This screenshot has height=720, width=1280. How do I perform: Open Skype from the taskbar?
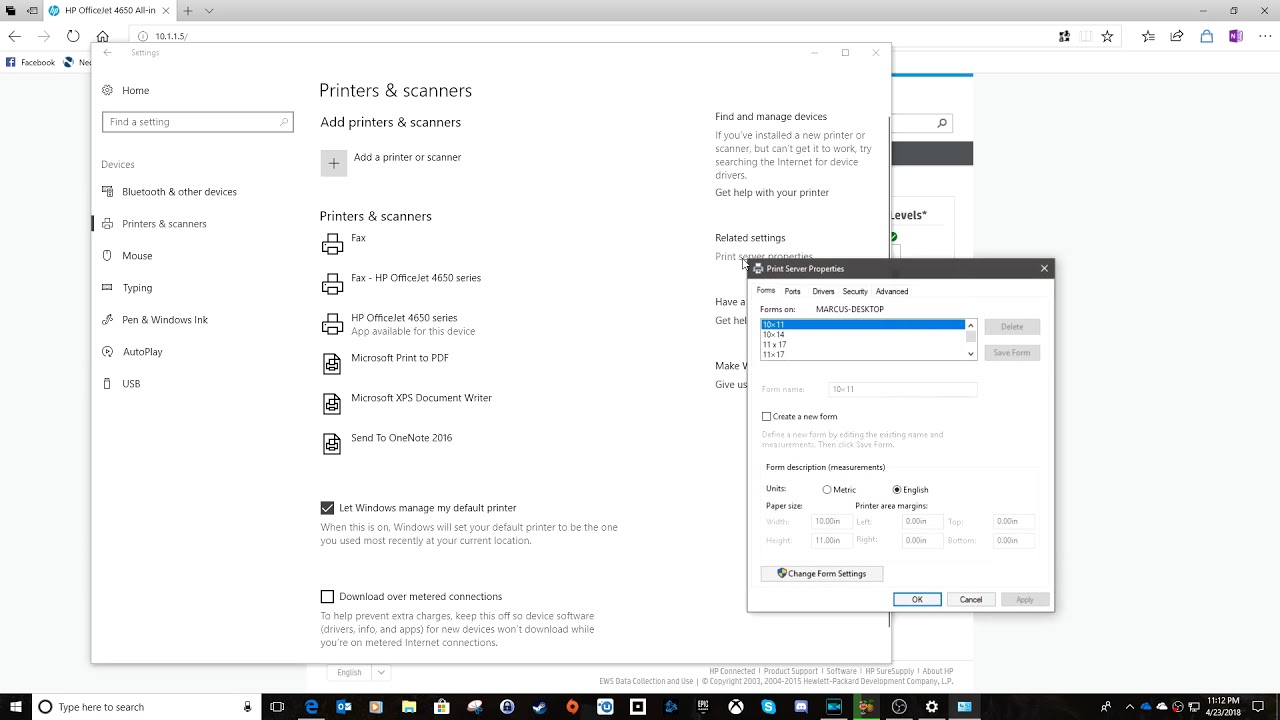coord(768,707)
